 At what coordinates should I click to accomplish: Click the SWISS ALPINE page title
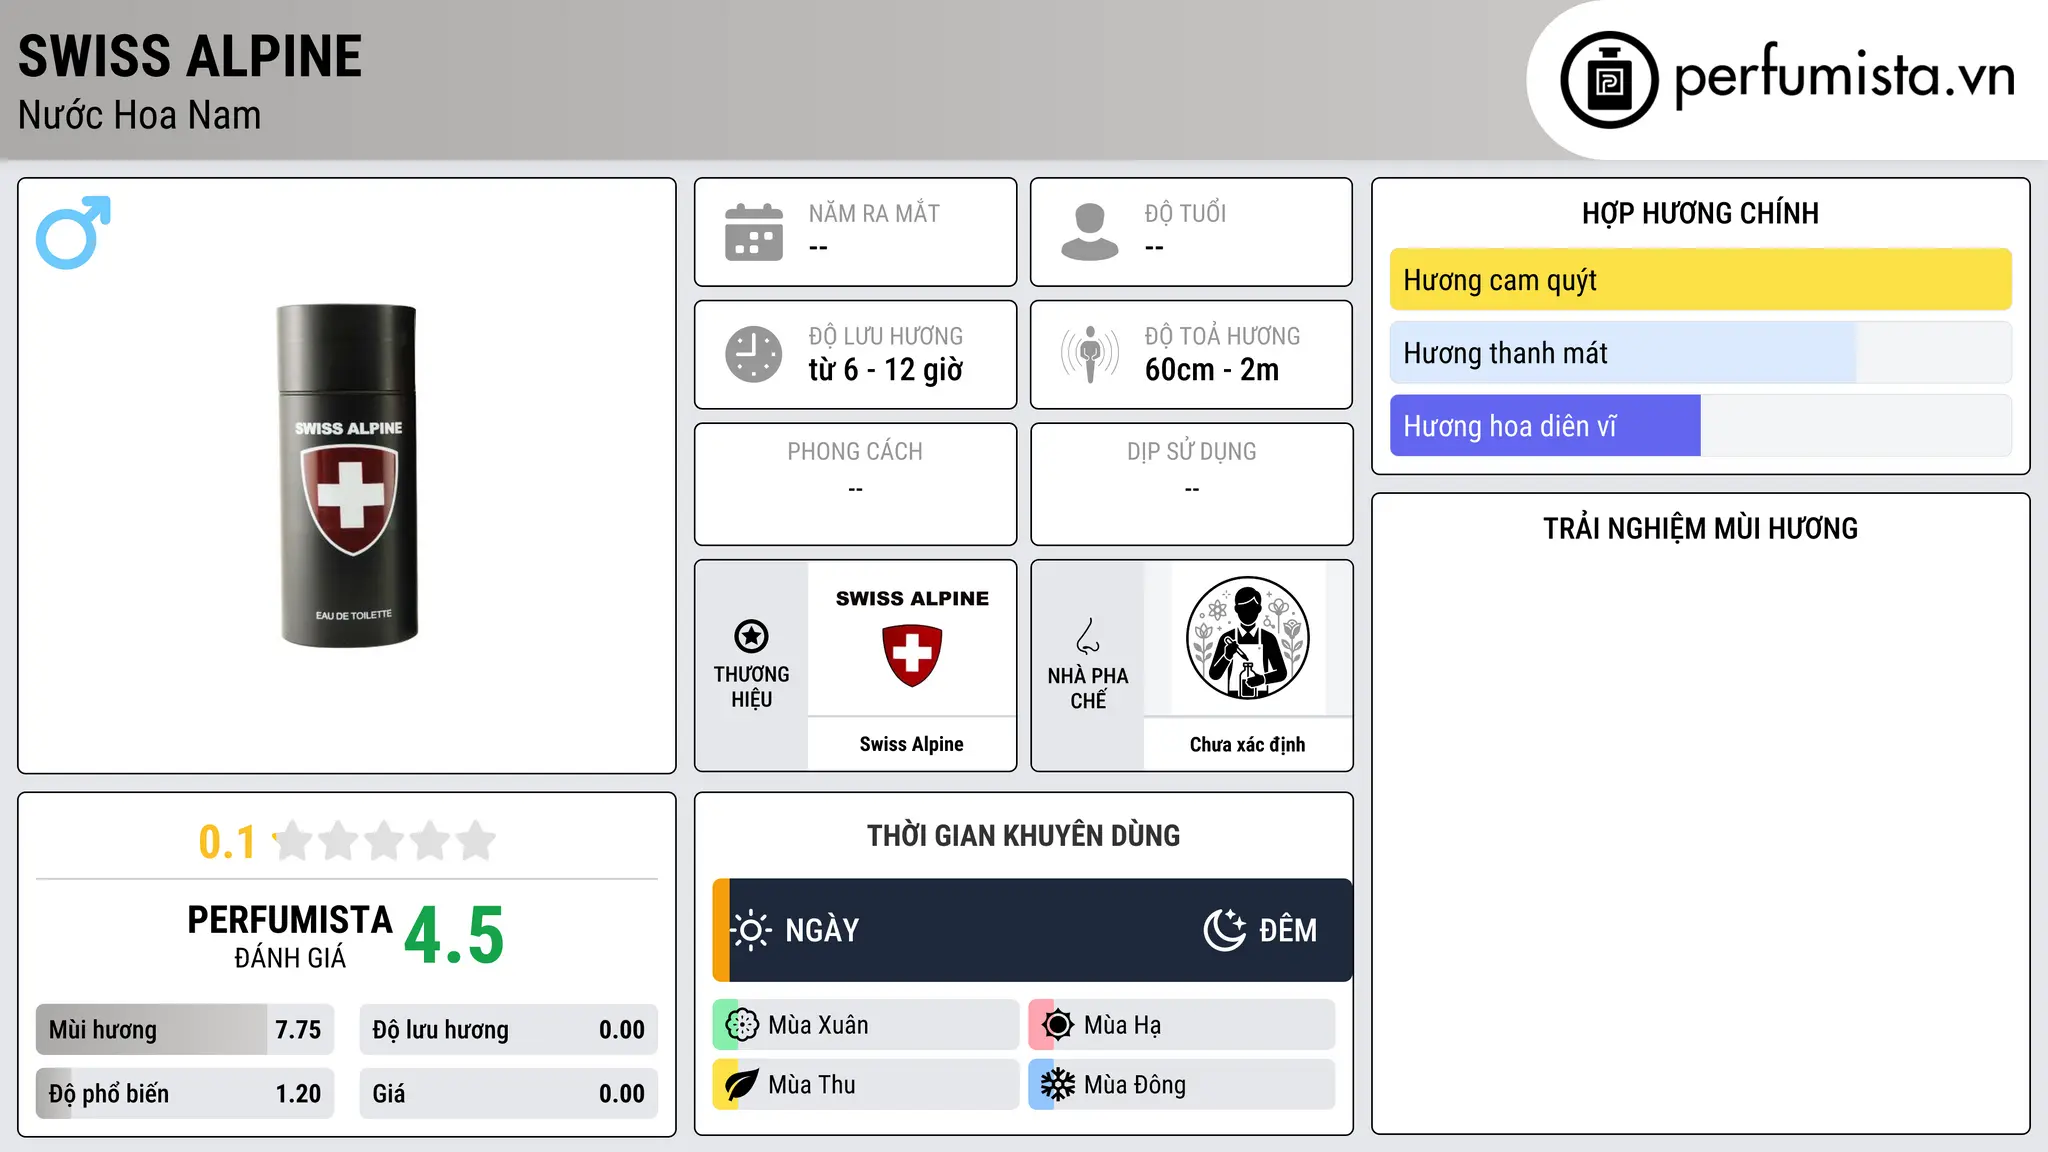pos(190,56)
